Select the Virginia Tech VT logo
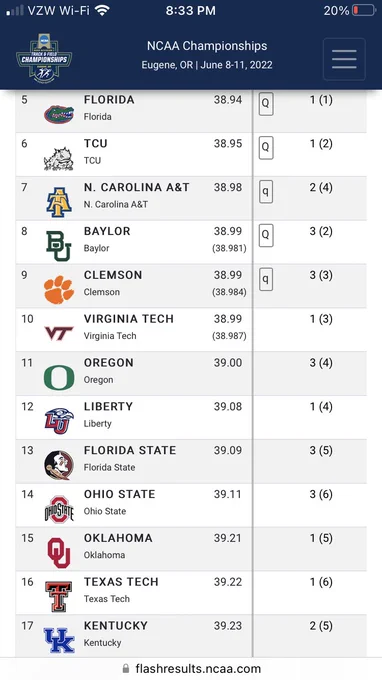Image resolution: width=382 pixels, height=680 pixels. click(59, 333)
